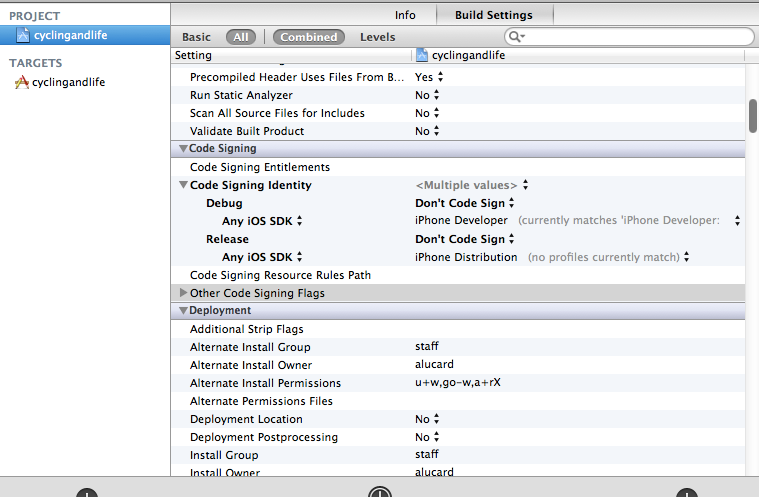This screenshot has height=497, width=759.
Task: Select the cyclingandlife target icon
Action: 22,83
